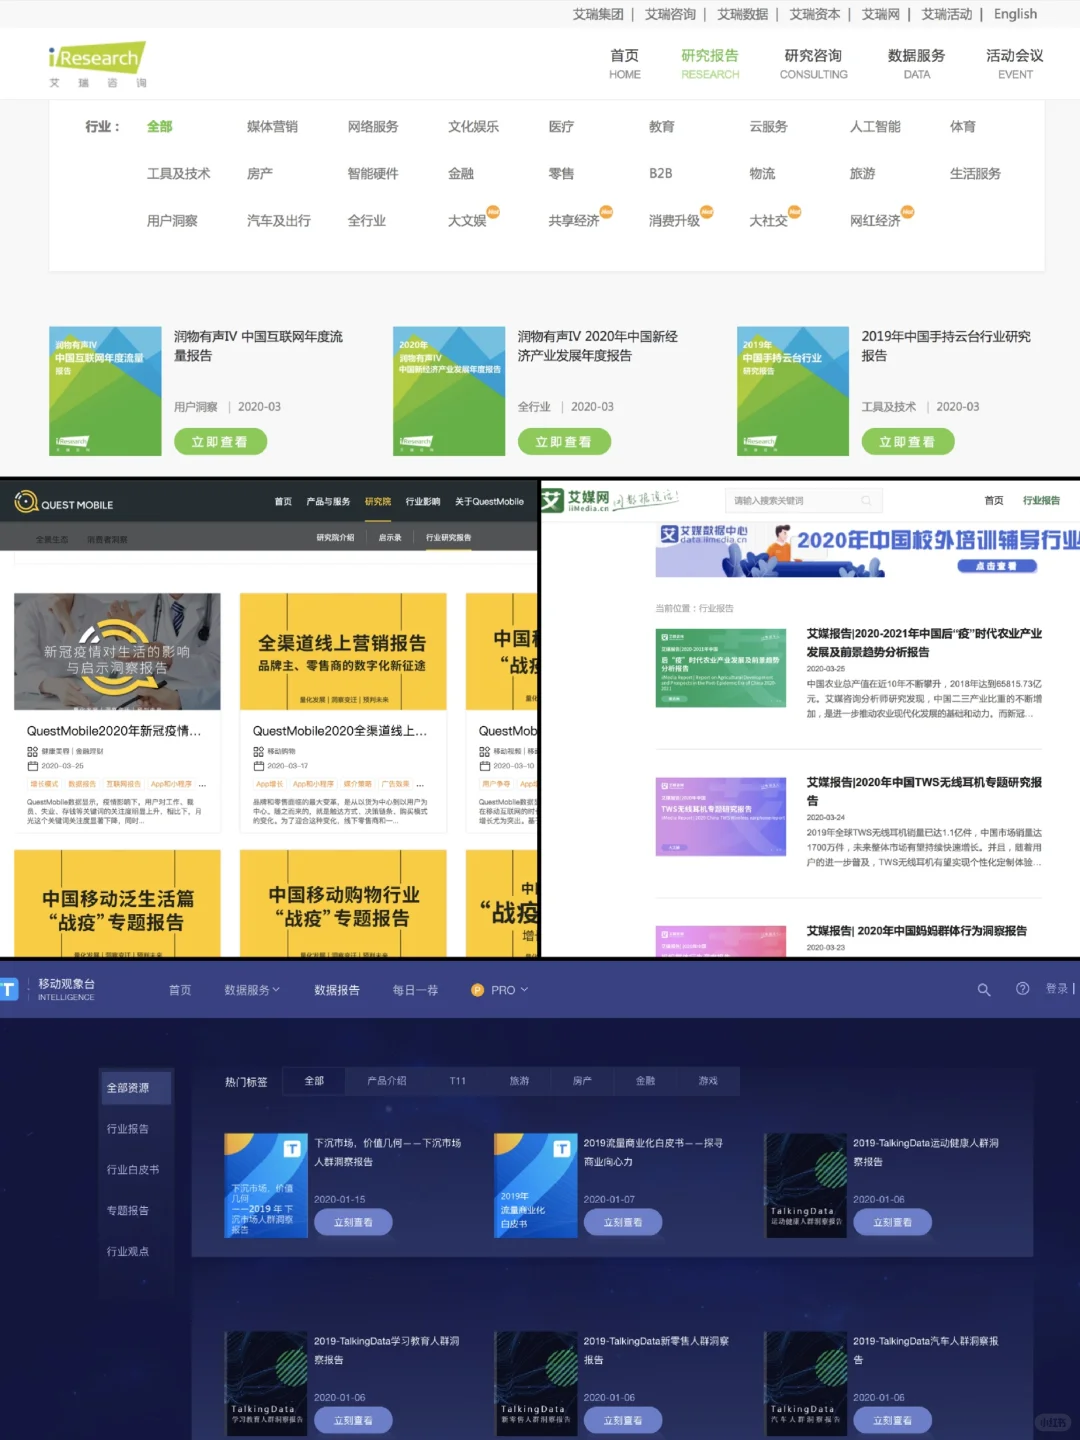Click the hot badge on 大社交
Viewport: 1080px width, 1440px height.
click(x=795, y=212)
